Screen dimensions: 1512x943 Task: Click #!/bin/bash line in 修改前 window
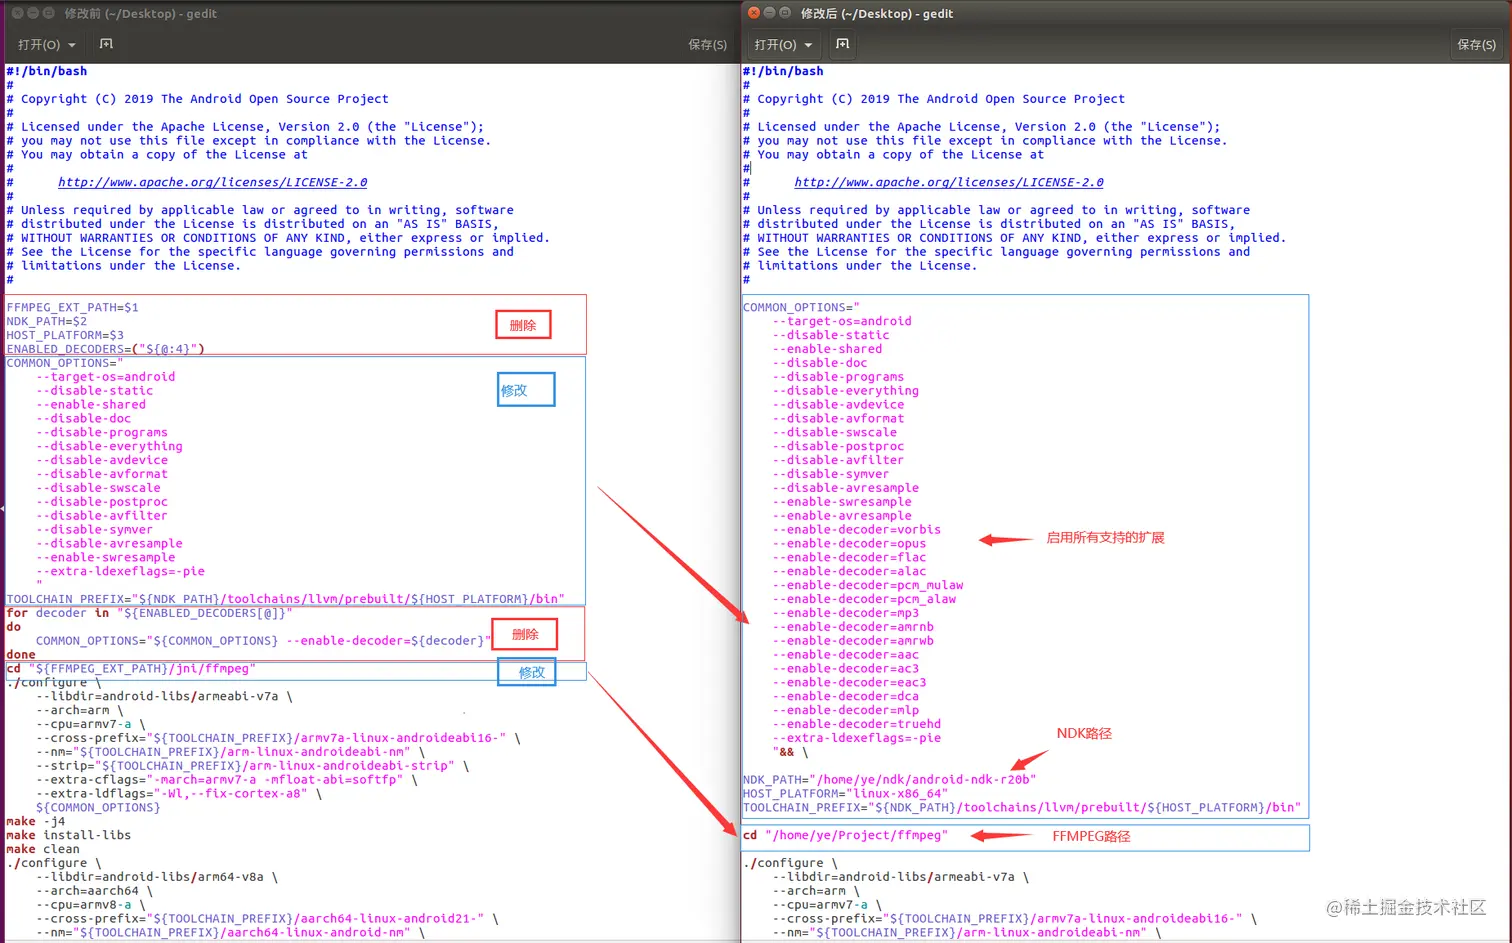tap(47, 71)
